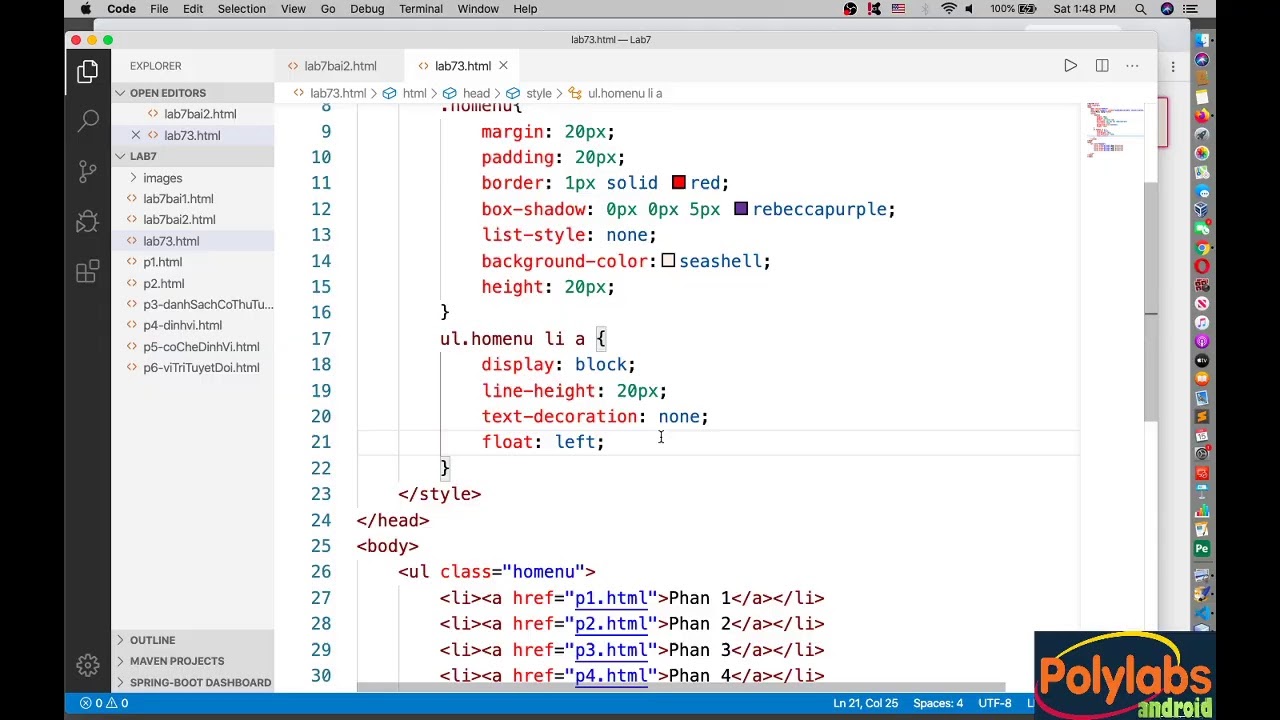Open Spotlight search in macOS menu bar

tap(1140, 9)
